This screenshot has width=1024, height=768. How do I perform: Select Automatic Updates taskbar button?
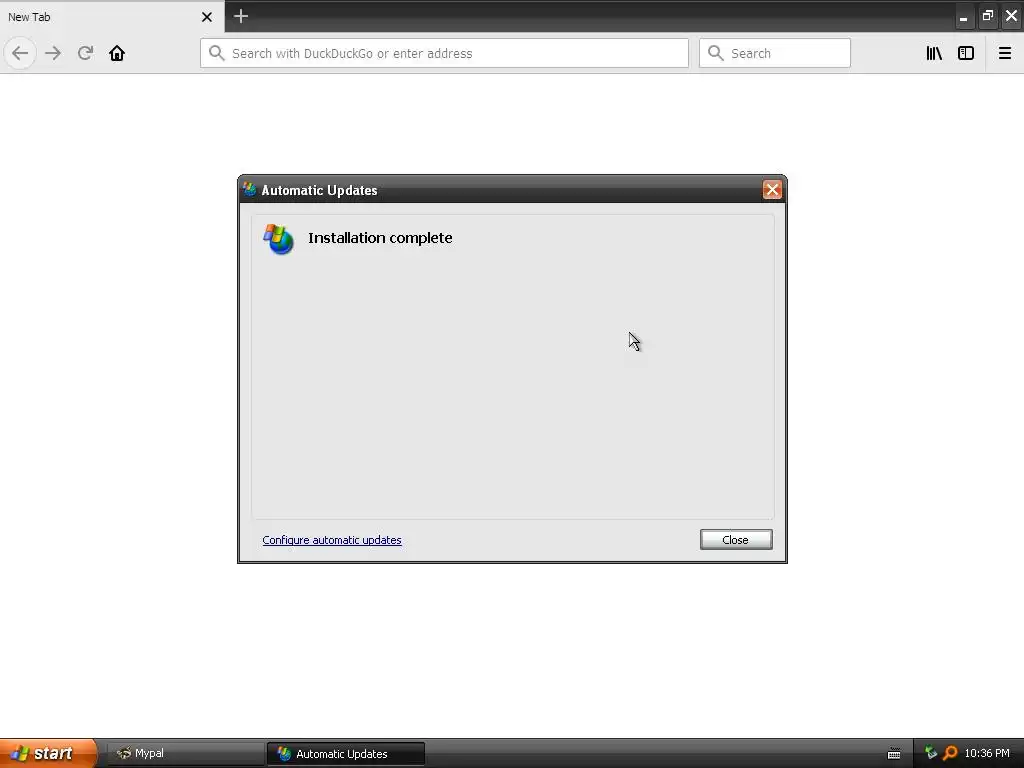(x=345, y=754)
